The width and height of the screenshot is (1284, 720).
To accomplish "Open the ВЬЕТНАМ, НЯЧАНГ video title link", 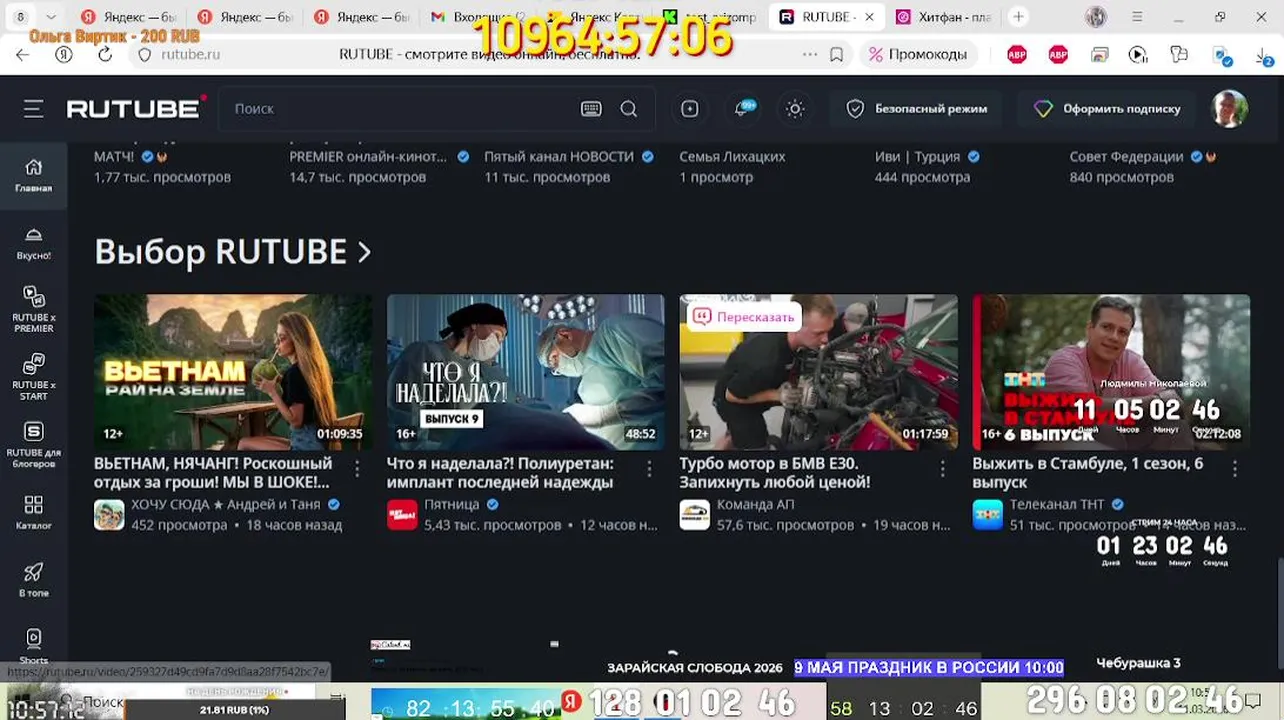I will 213,473.
